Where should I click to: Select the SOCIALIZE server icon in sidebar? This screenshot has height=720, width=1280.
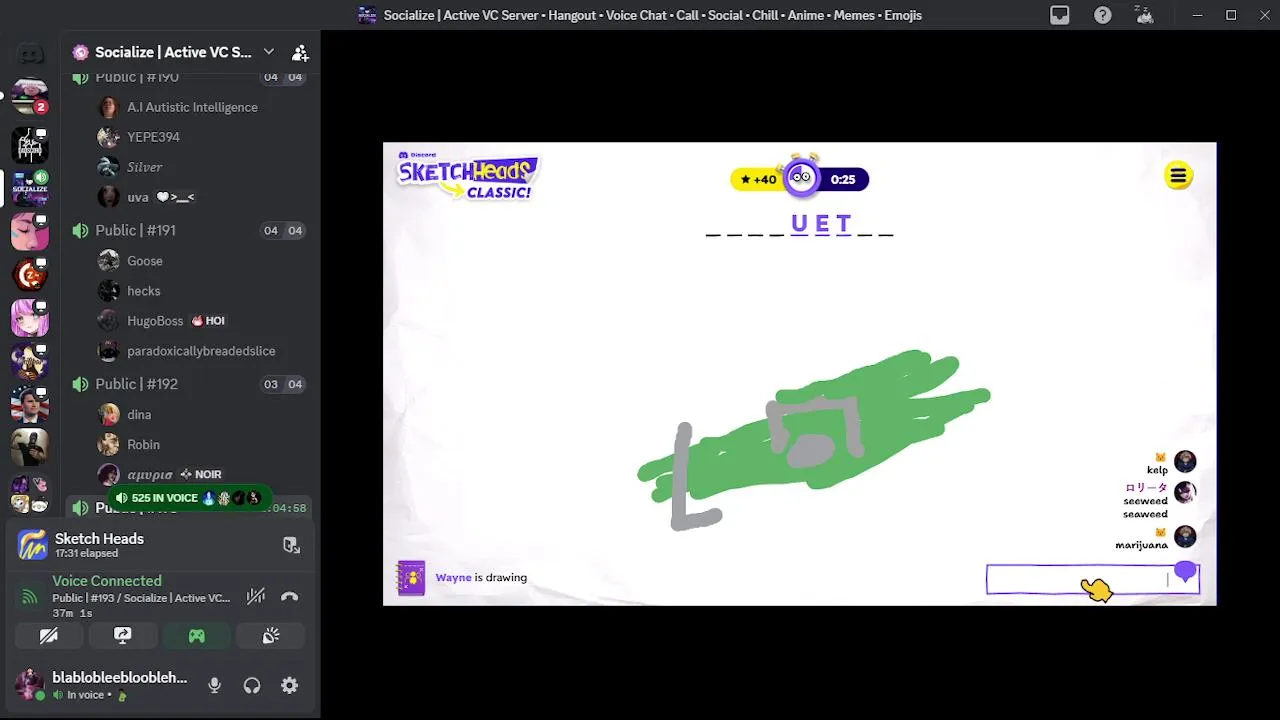(x=30, y=188)
